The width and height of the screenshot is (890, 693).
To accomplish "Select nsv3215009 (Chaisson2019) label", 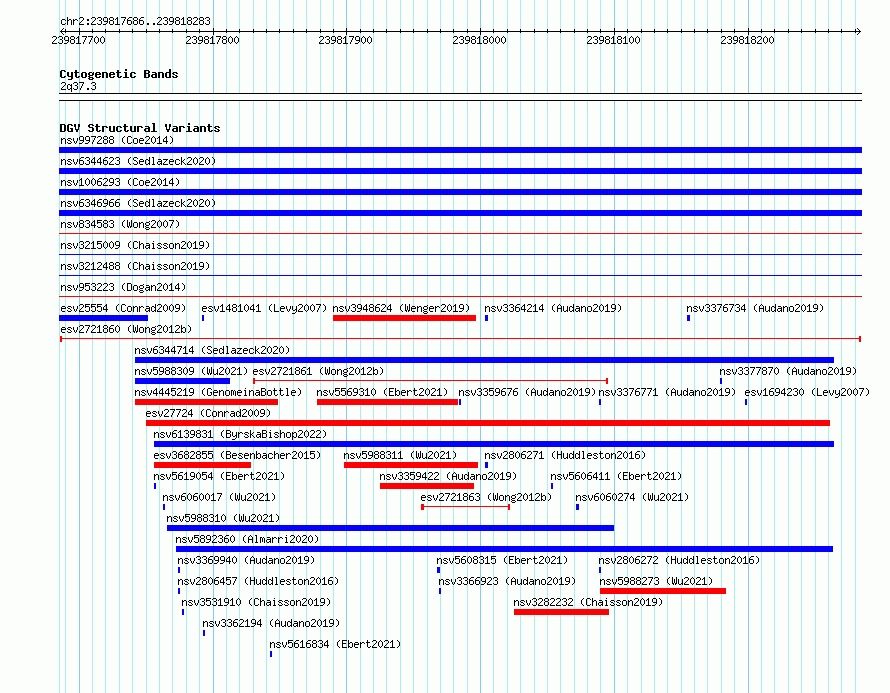I will click(135, 245).
